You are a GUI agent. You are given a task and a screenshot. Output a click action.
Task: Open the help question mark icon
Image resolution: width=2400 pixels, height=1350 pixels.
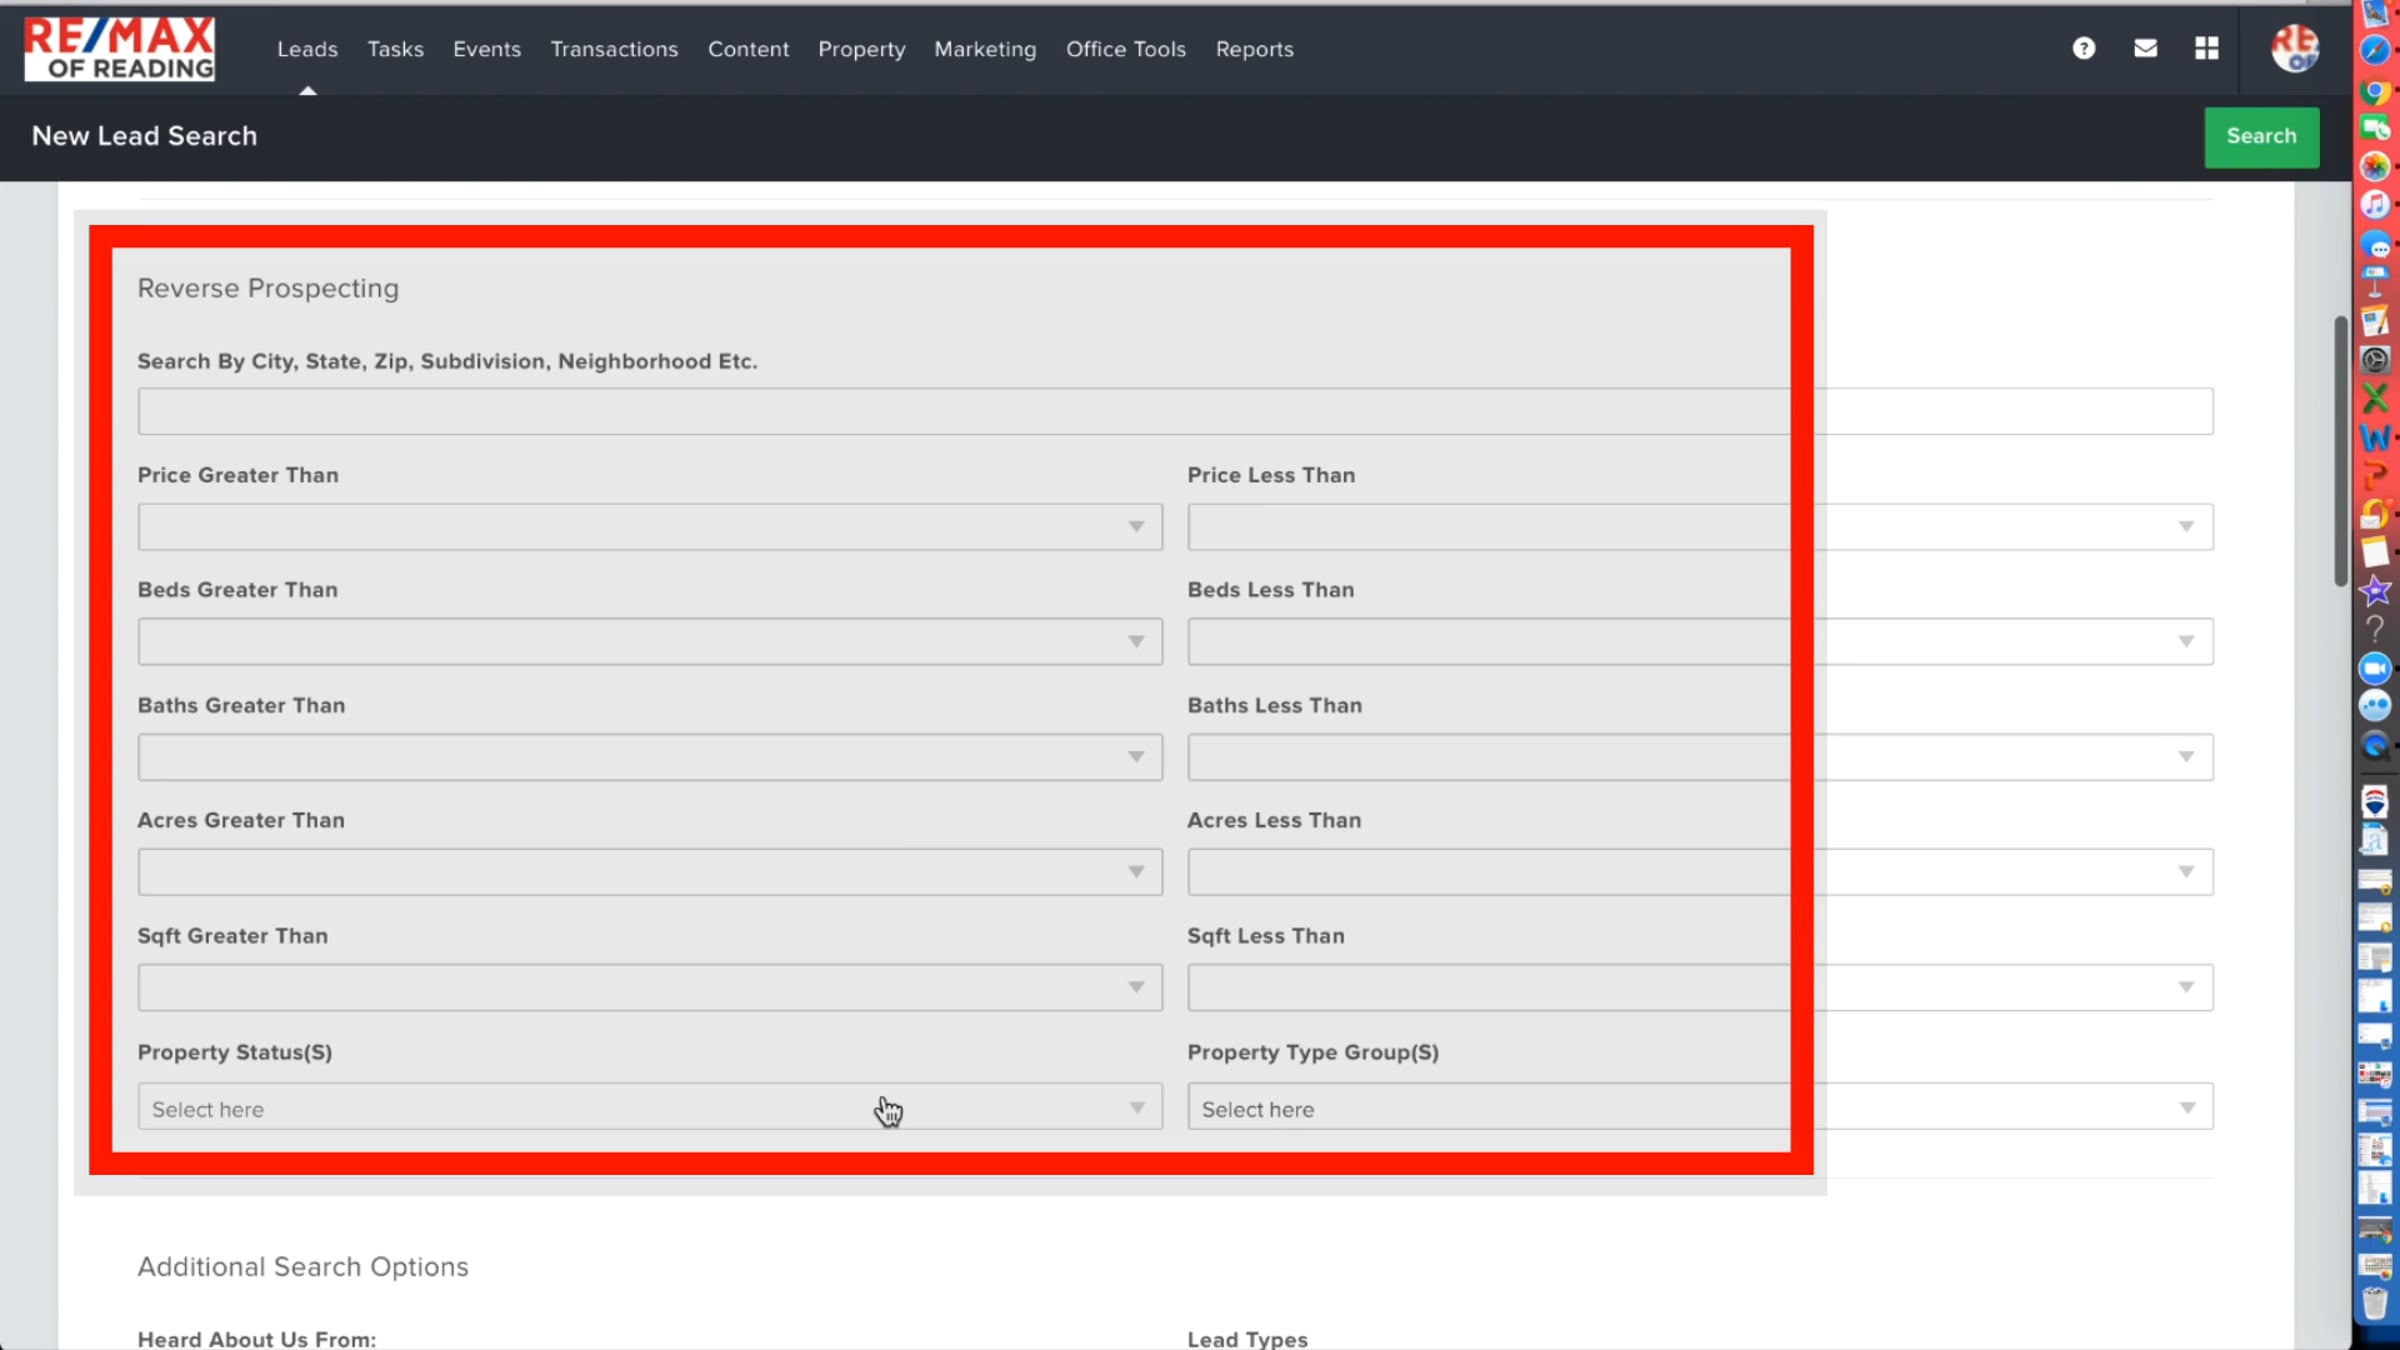pos(2083,48)
